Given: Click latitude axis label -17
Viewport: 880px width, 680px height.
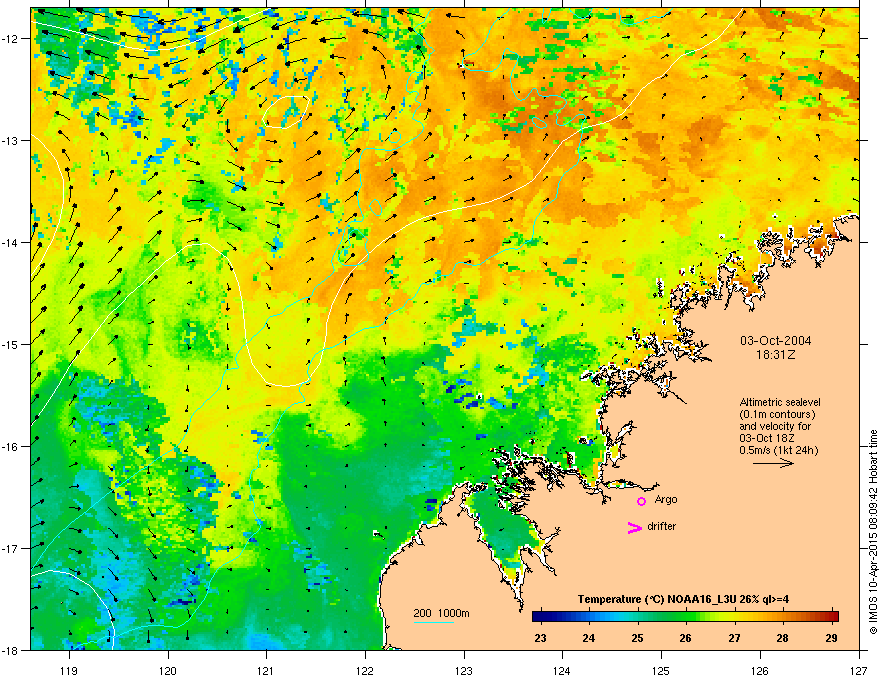Looking at the screenshot, I should (10, 548).
